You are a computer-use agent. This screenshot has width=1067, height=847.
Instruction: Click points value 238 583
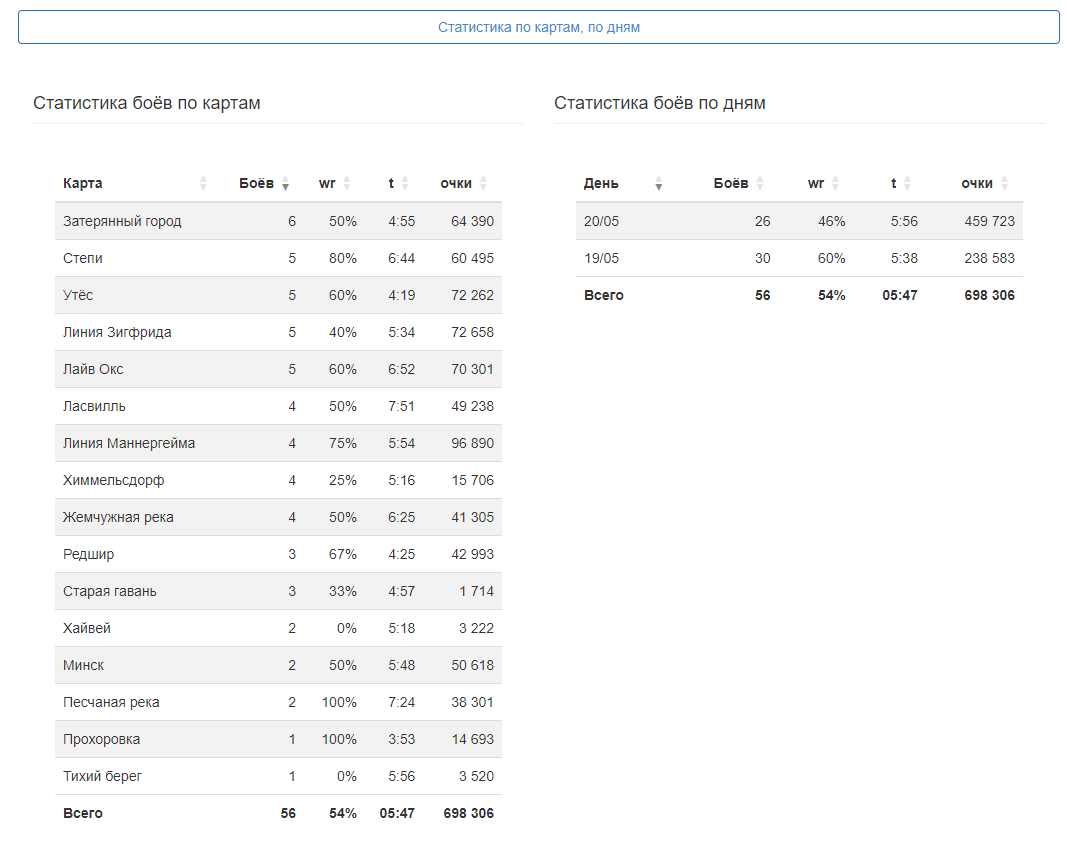989,259
